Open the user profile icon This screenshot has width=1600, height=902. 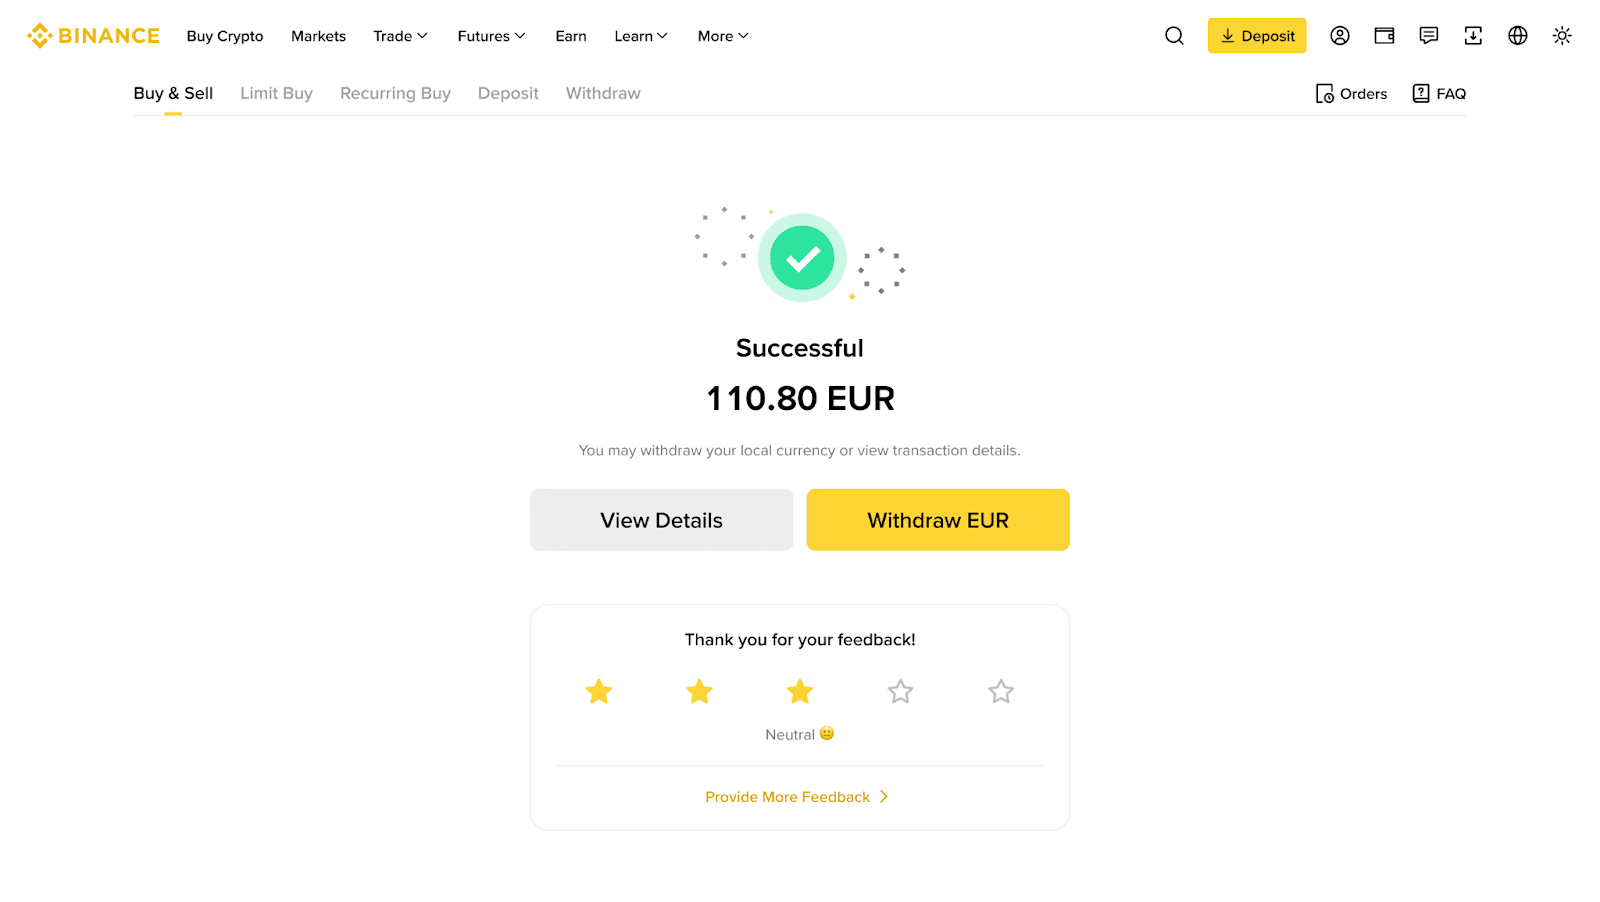pyautogui.click(x=1340, y=36)
